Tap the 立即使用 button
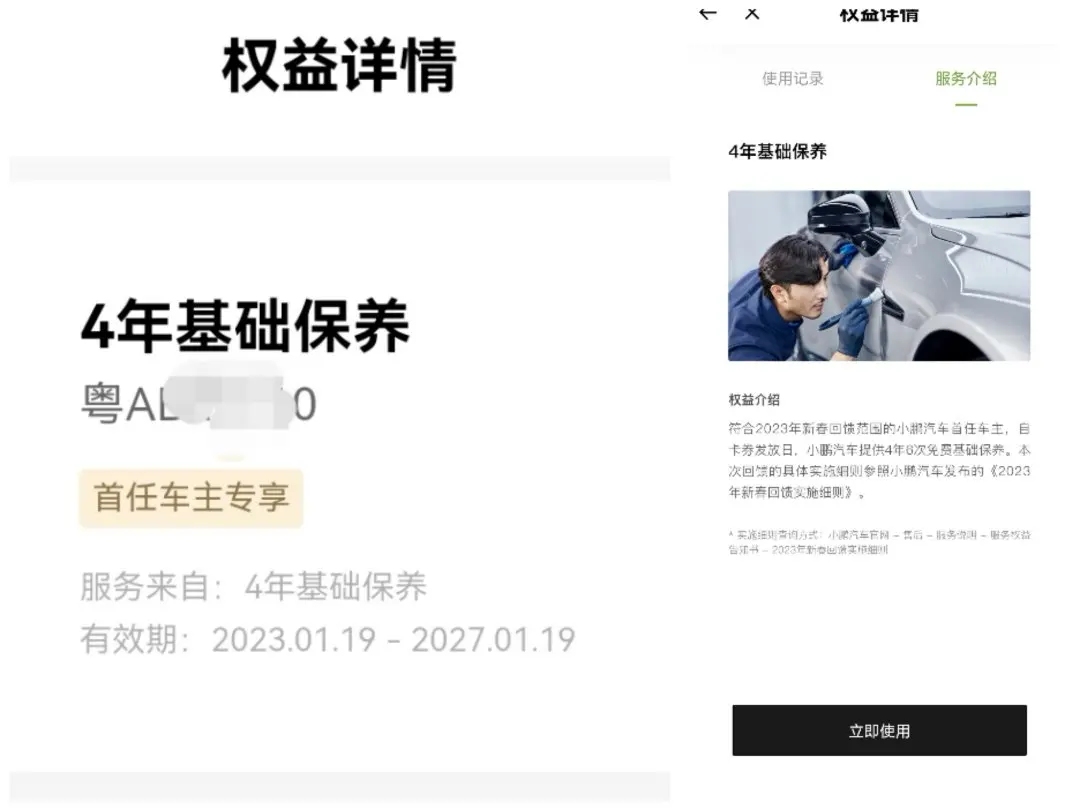1080x810 pixels. click(880, 730)
